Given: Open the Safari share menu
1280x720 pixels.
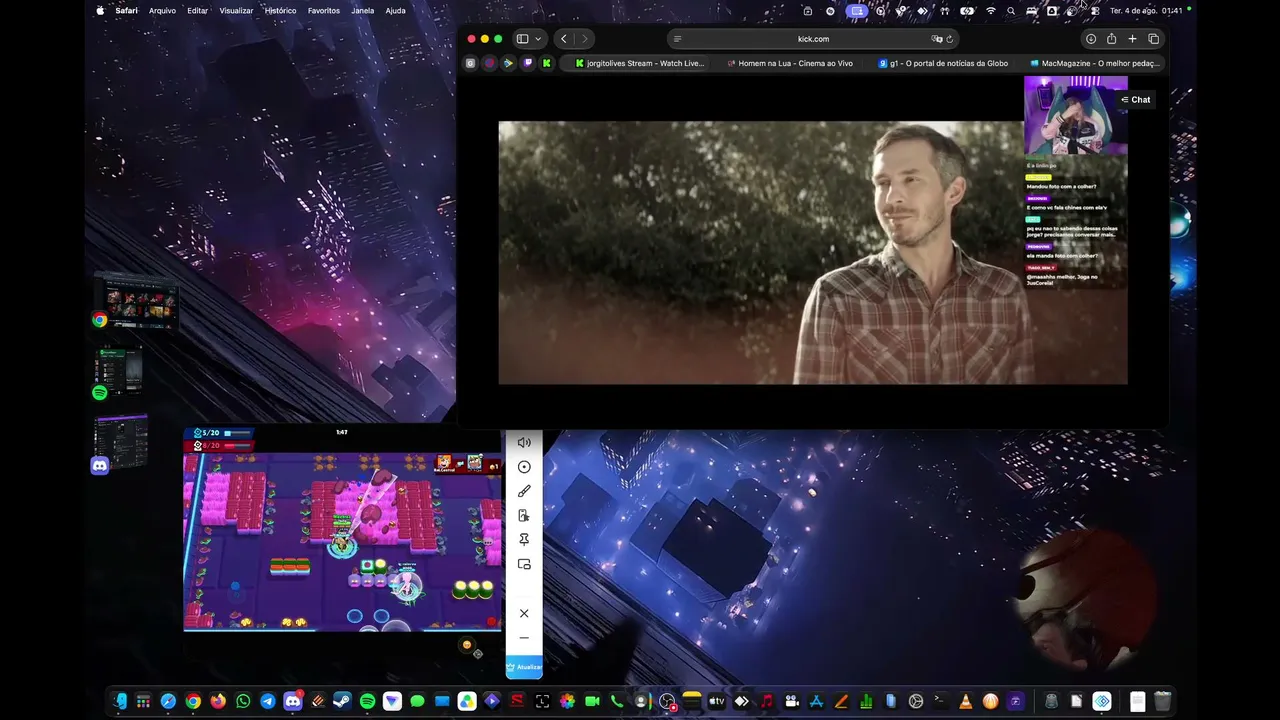Looking at the screenshot, I should [1111, 39].
